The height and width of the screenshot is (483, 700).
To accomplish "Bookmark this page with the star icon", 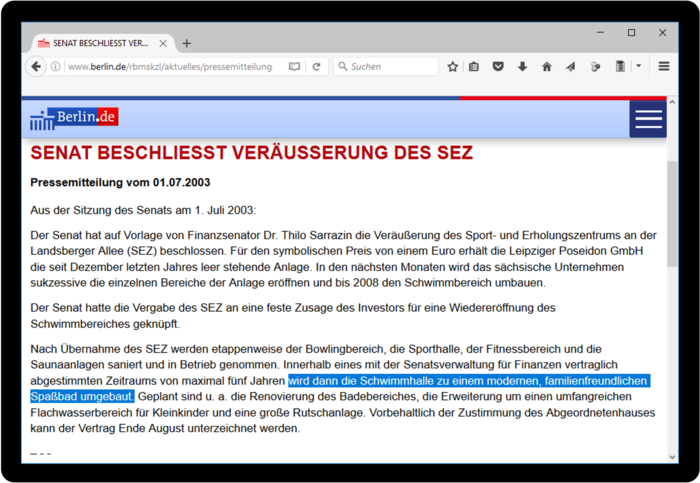I will (x=453, y=67).
